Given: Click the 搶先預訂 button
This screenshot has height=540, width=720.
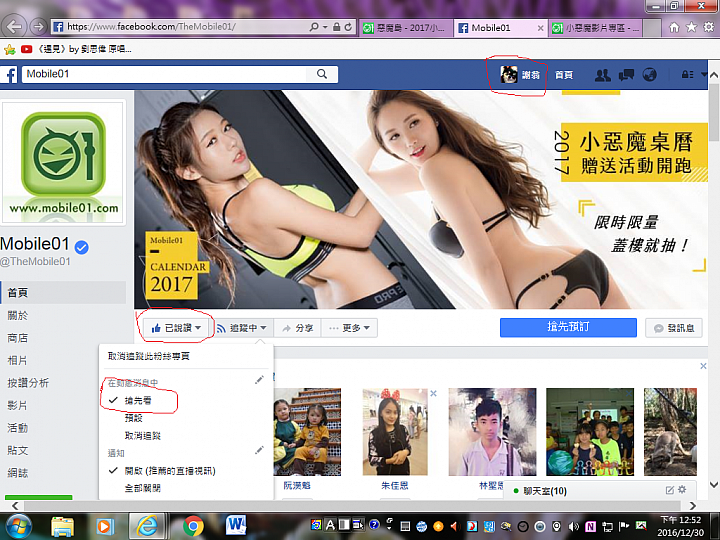Looking at the screenshot, I should [x=568, y=327].
